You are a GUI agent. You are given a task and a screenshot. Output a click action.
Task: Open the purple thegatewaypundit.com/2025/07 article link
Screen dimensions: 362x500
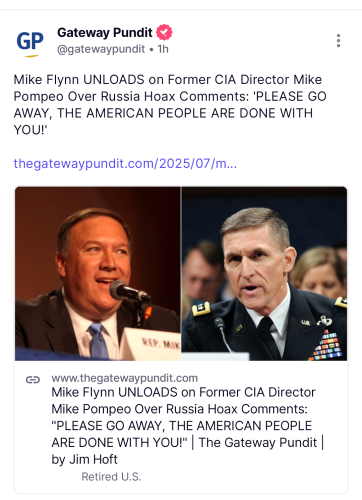pos(125,164)
